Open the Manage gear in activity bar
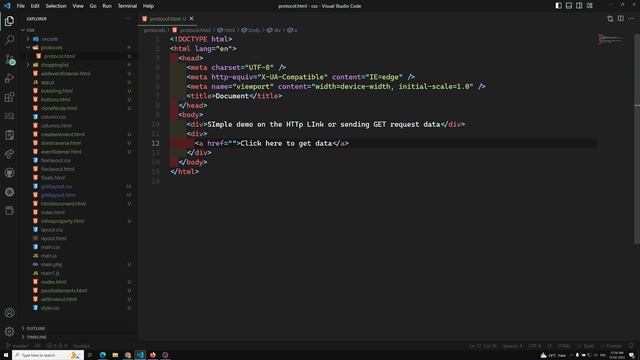The height and width of the screenshot is (360, 640). click(9, 331)
